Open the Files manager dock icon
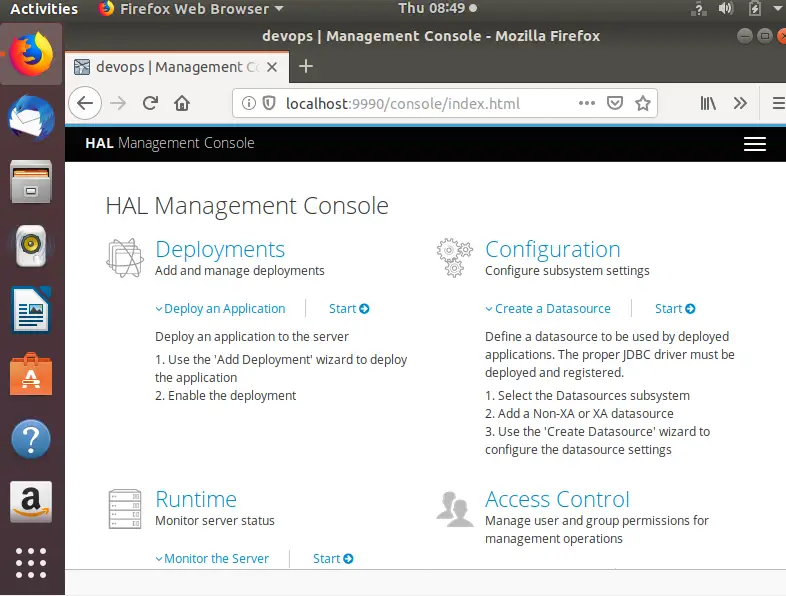Screen dimensions: 786x596 (31, 181)
